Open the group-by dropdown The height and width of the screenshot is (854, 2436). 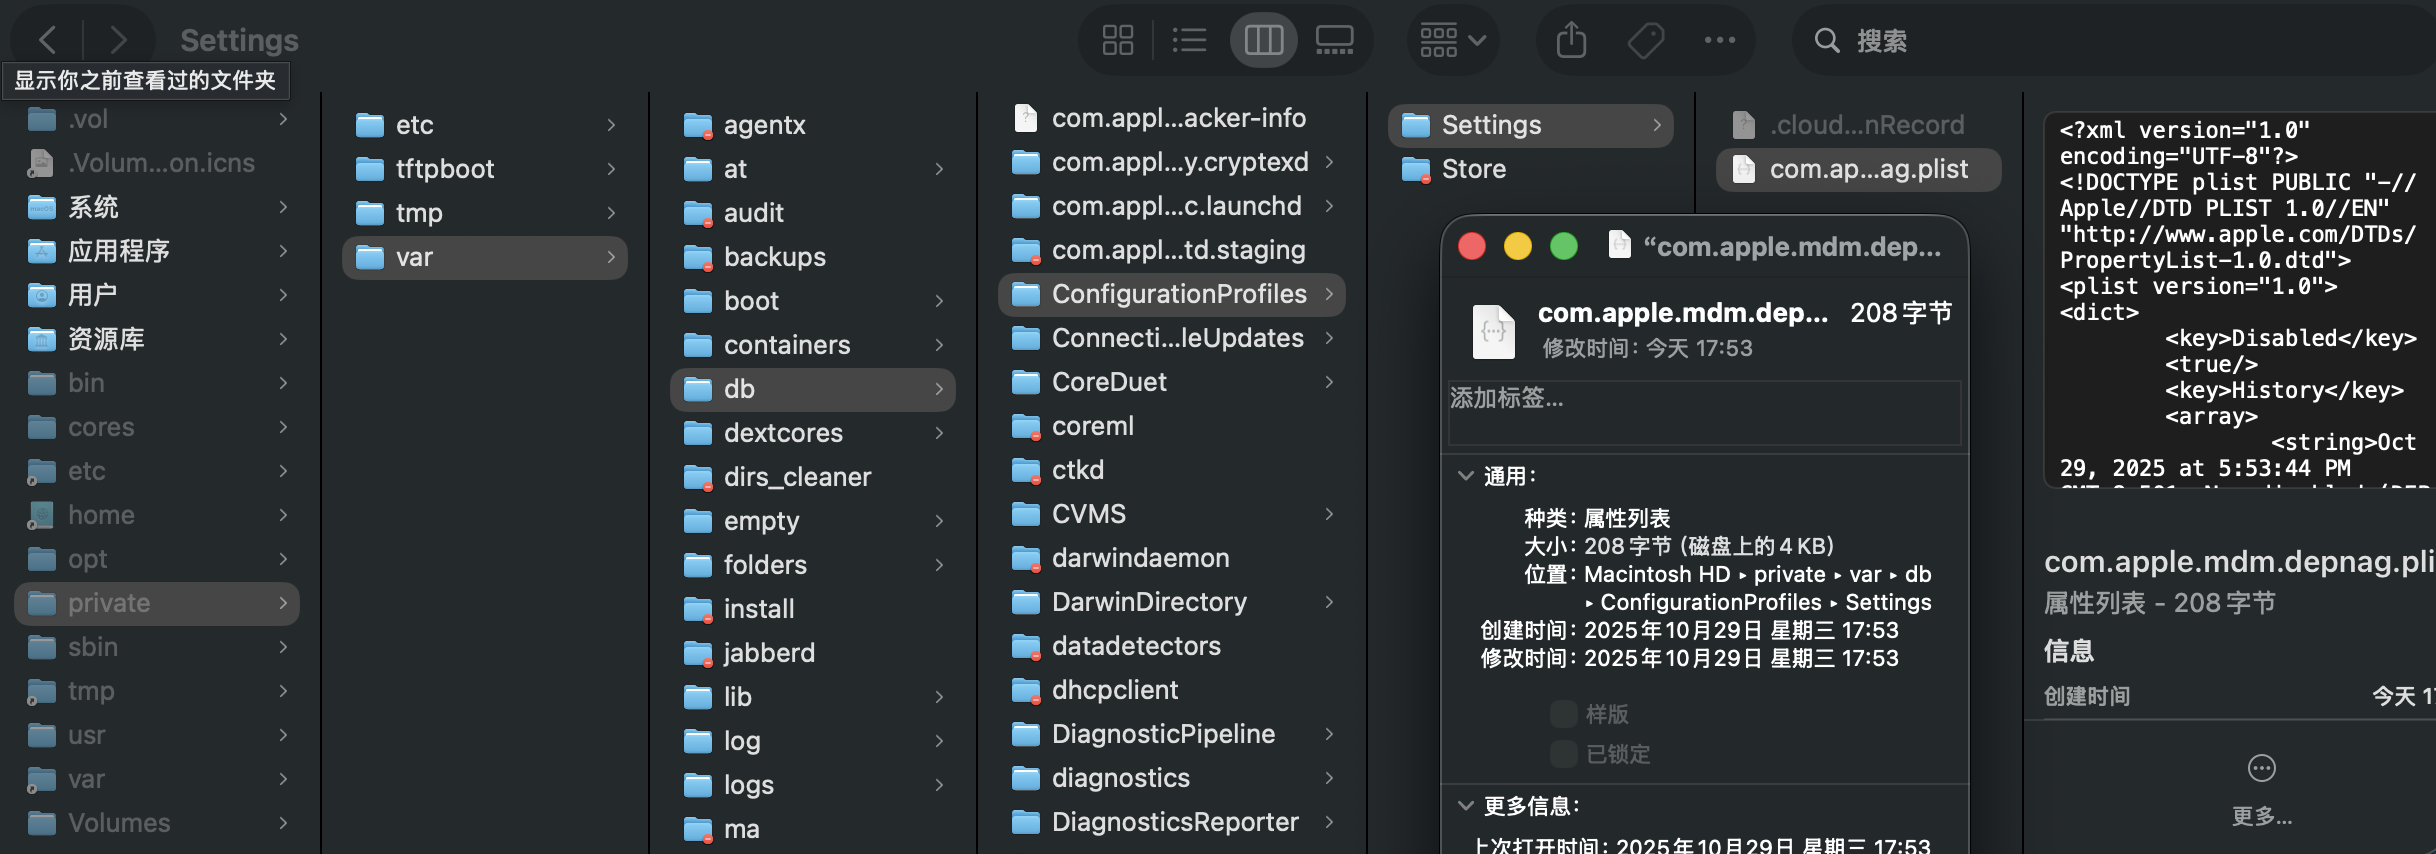1453,40
